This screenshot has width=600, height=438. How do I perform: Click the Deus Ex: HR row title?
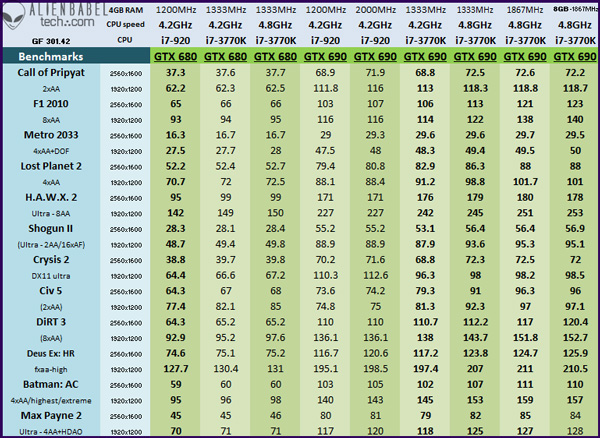click(x=51, y=353)
